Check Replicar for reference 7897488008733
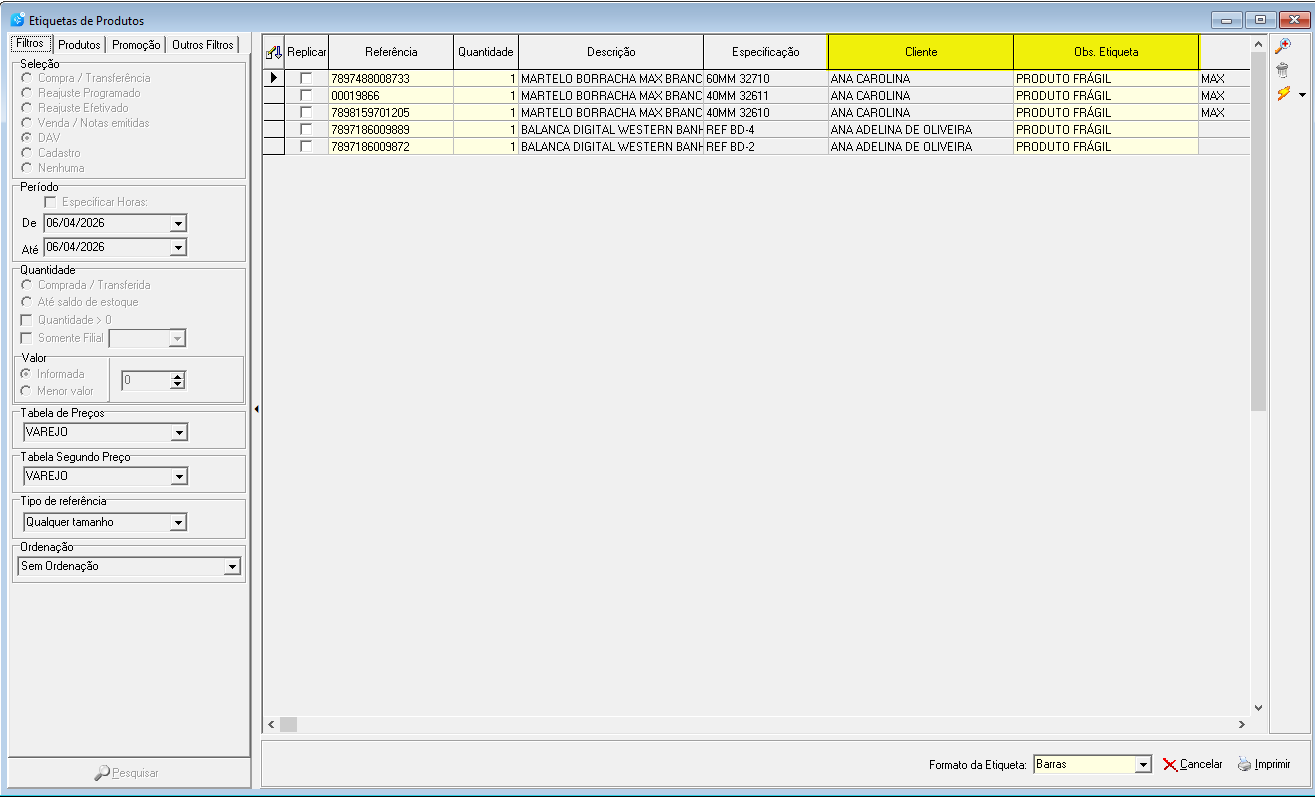Screen dimensions: 1315x797 306,78
